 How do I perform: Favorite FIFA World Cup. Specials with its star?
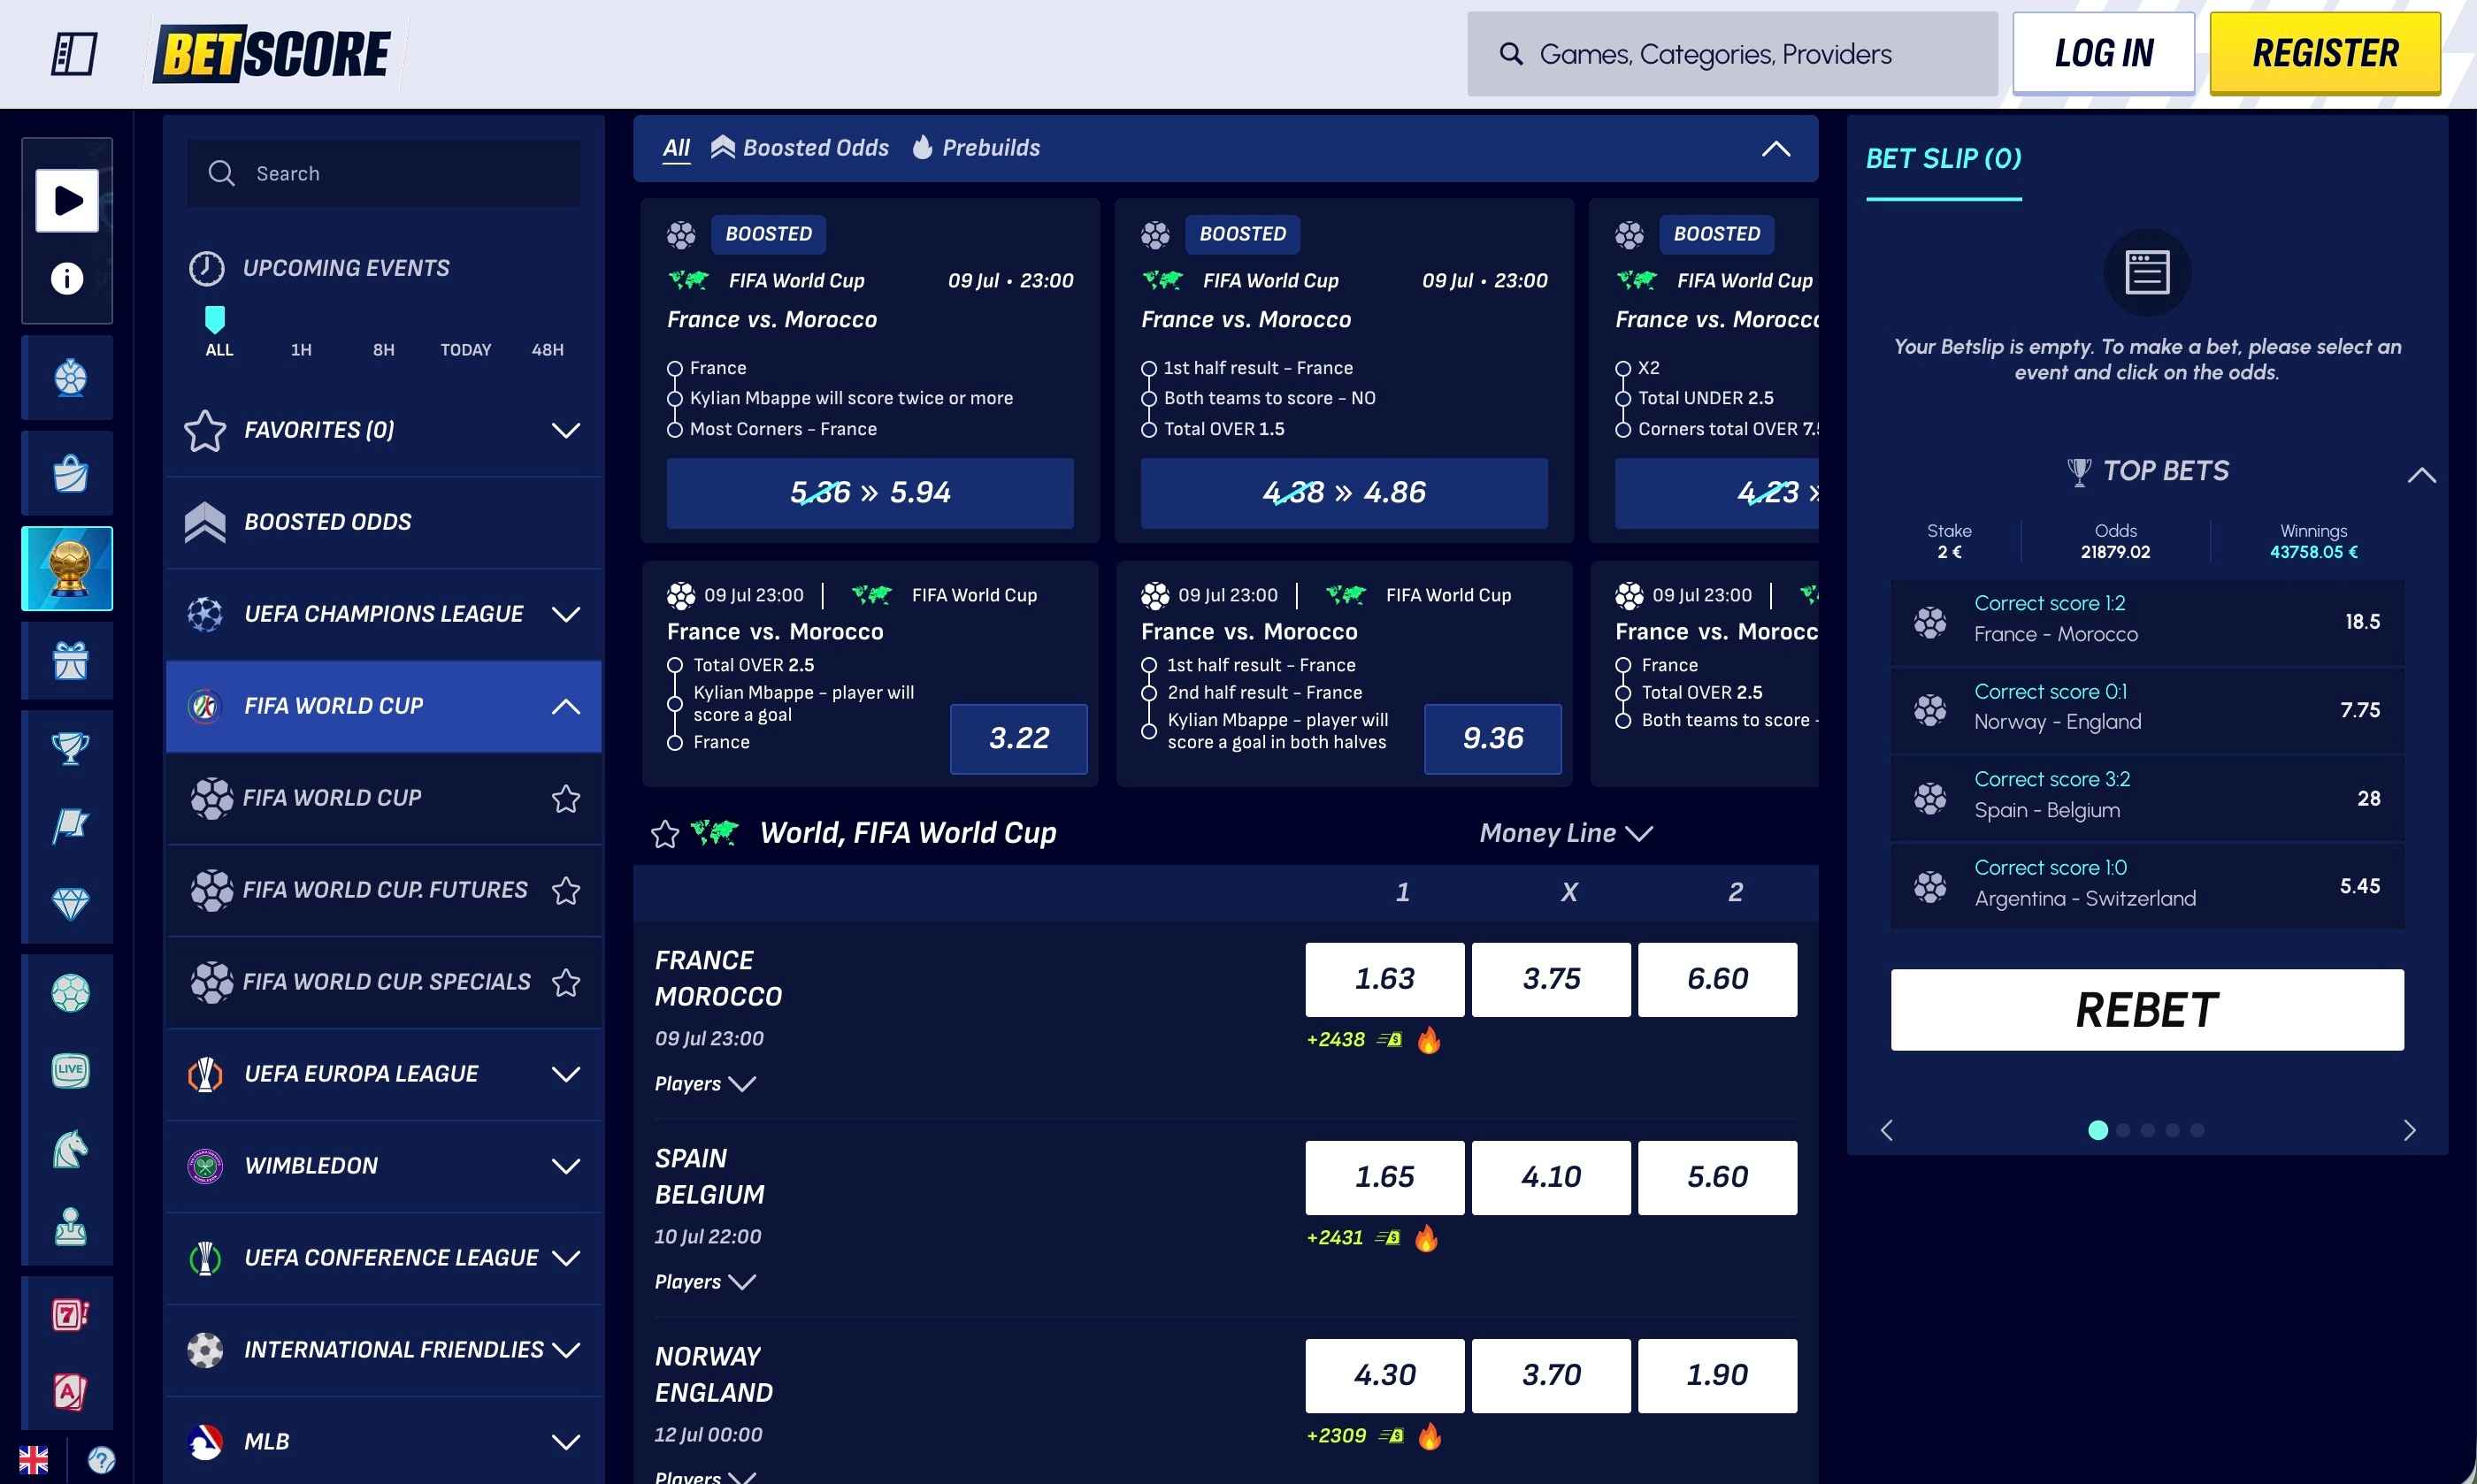click(x=566, y=982)
